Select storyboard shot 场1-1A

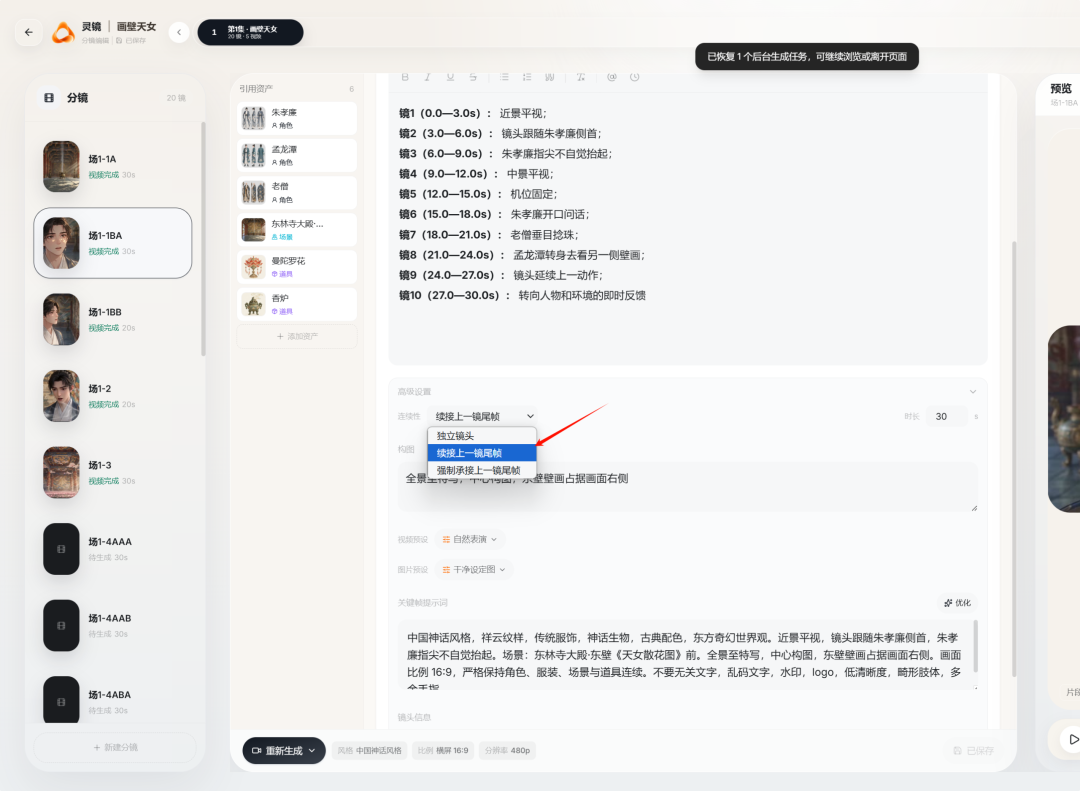(x=113, y=167)
